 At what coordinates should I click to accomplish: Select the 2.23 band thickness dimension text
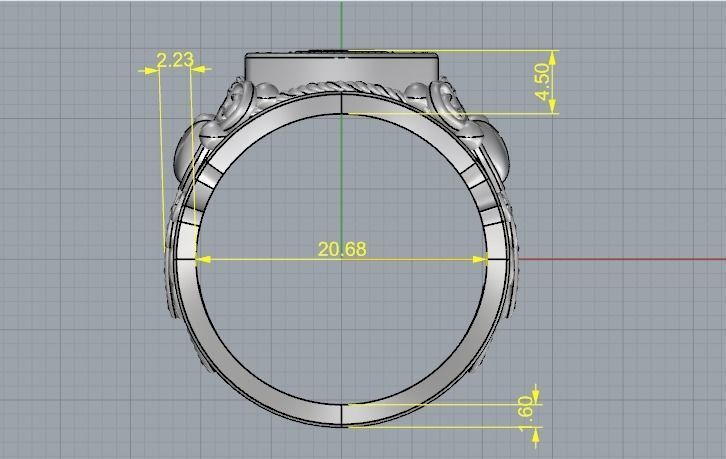[175, 60]
